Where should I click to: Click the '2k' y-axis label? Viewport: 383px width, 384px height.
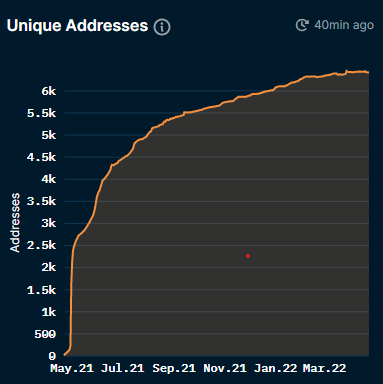point(49,267)
